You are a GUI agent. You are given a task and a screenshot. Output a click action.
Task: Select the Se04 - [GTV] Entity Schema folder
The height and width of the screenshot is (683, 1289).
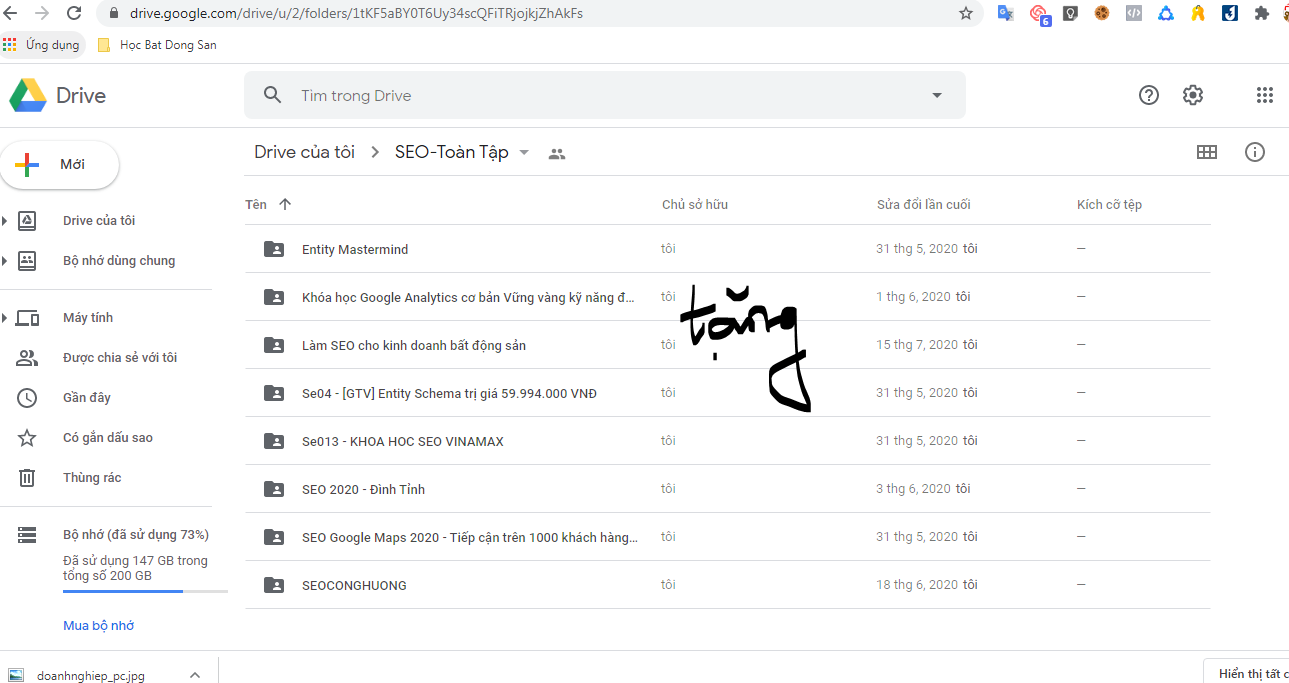tap(449, 393)
